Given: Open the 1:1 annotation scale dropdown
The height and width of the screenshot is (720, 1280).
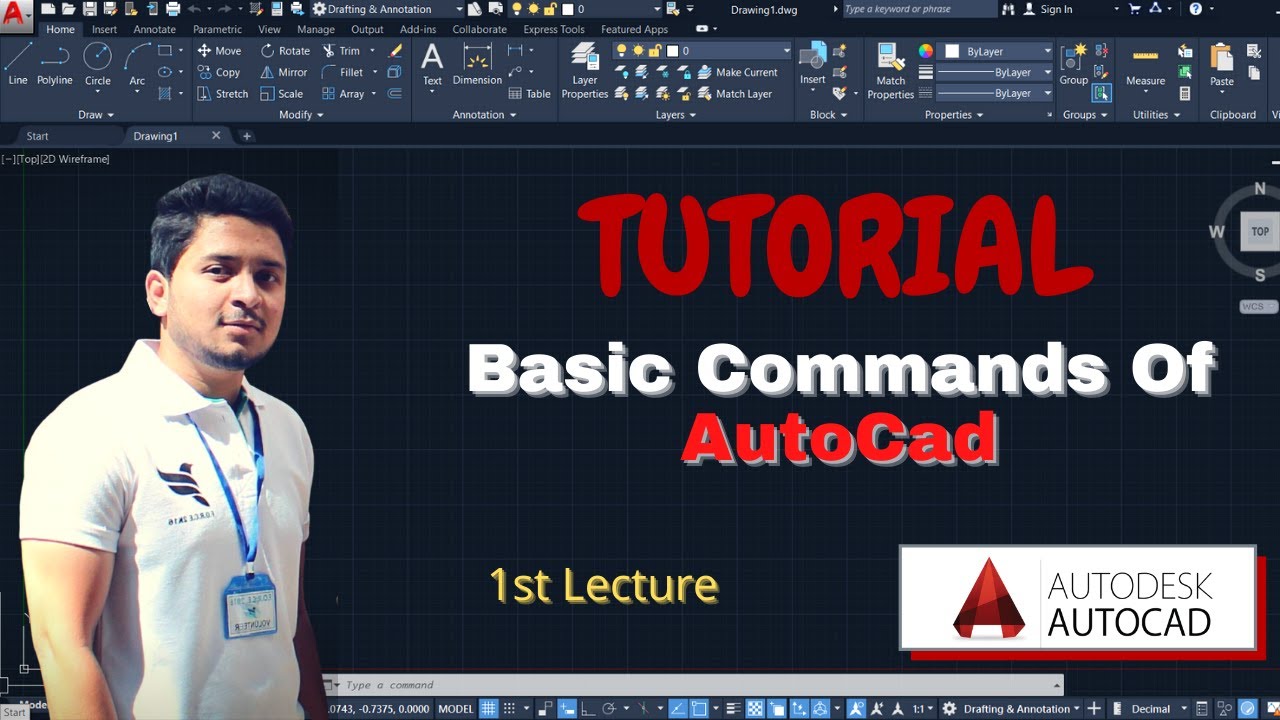Looking at the screenshot, I should (923, 709).
